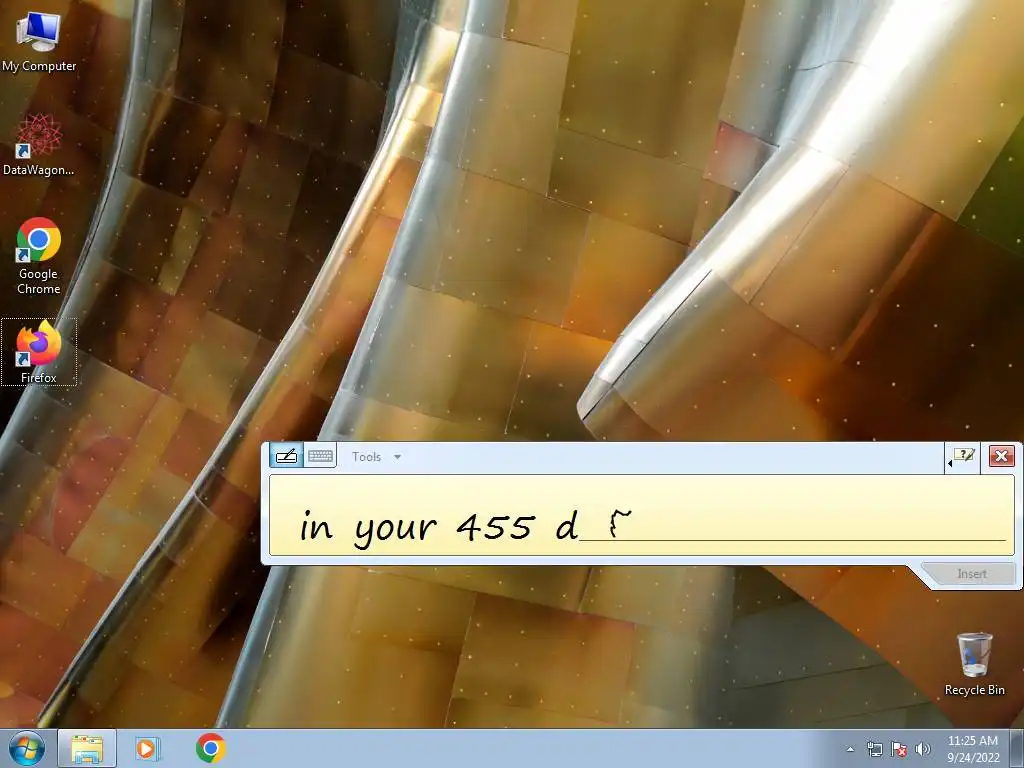Image resolution: width=1024 pixels, height=768 pixels.
Task: Open the Windows Start menu
Action: point(26,748)
